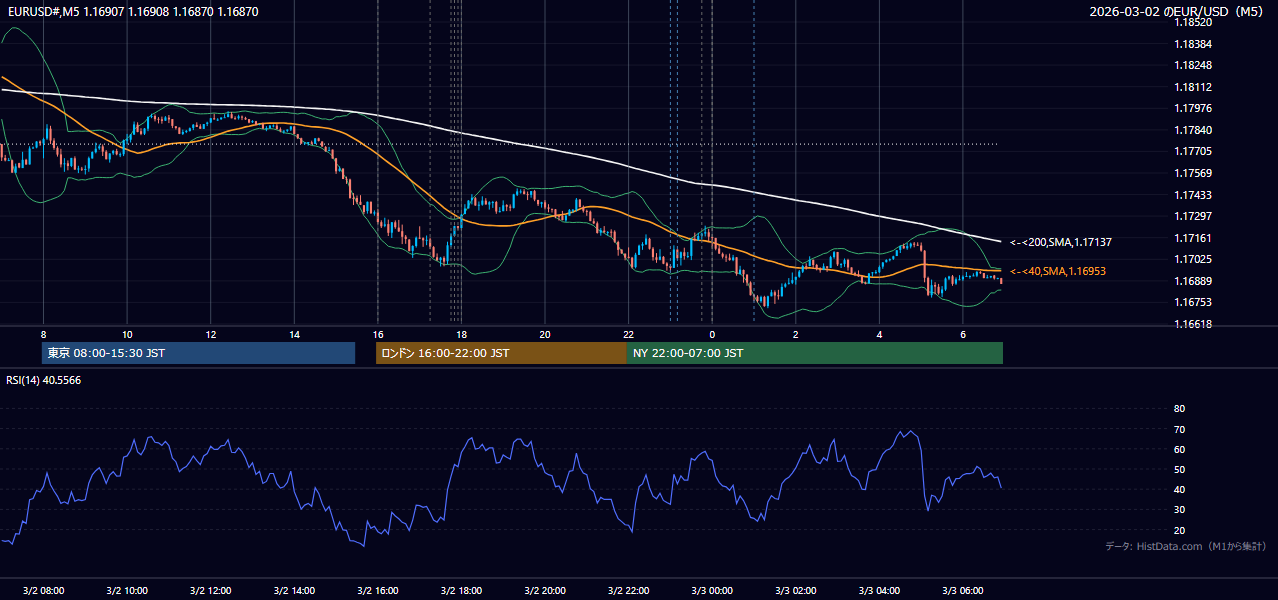The width and height of the screenshot is (1278, 600).
Task: Click RSI scale value 40
Action: 1179,489
